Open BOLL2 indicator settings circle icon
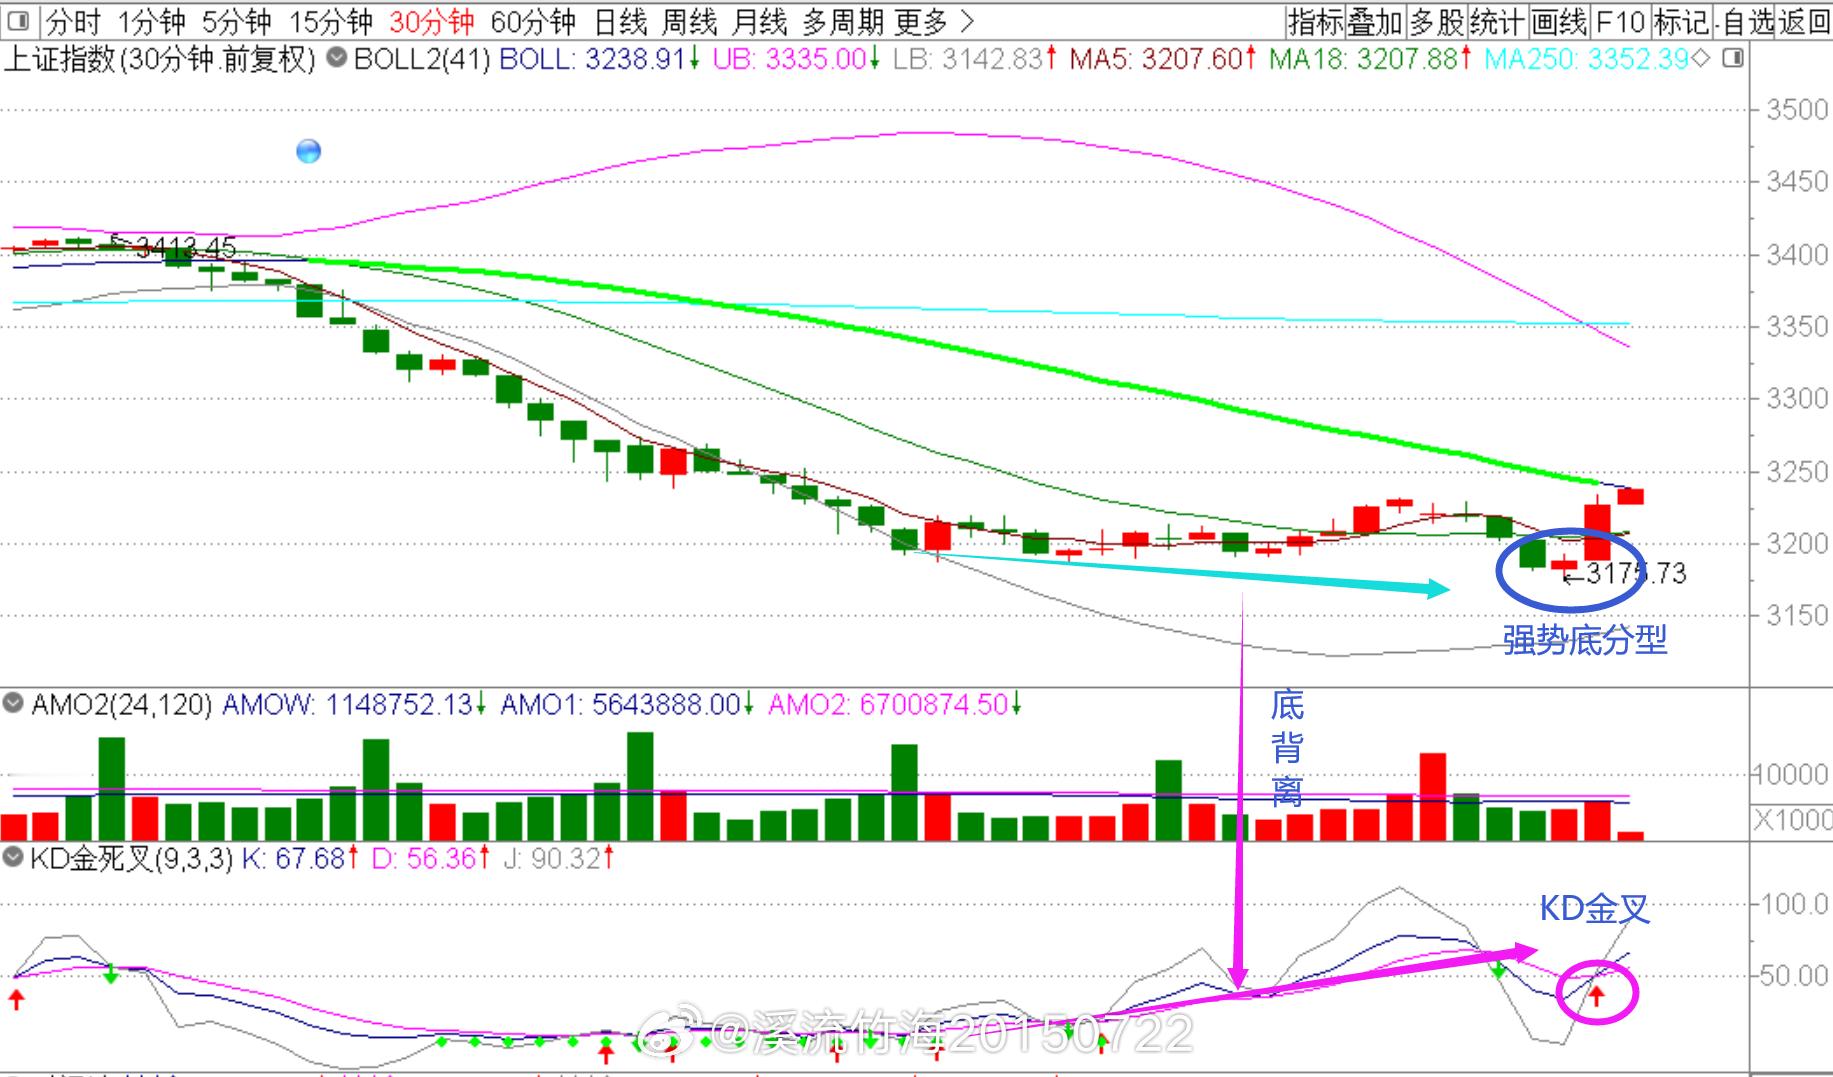The width and height of the screenshot is (1833, 1077). [338, 58]
